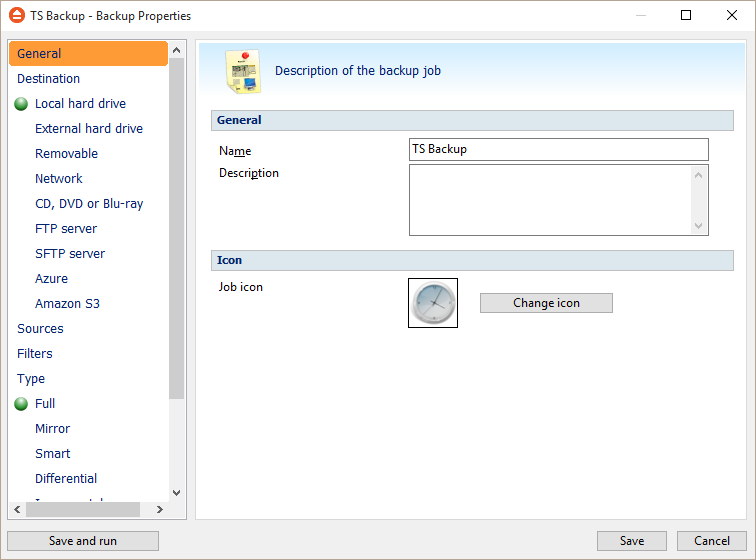Screen dimensions: 756x560
Task: Click the Icon section header
Action: click(472, 260)
